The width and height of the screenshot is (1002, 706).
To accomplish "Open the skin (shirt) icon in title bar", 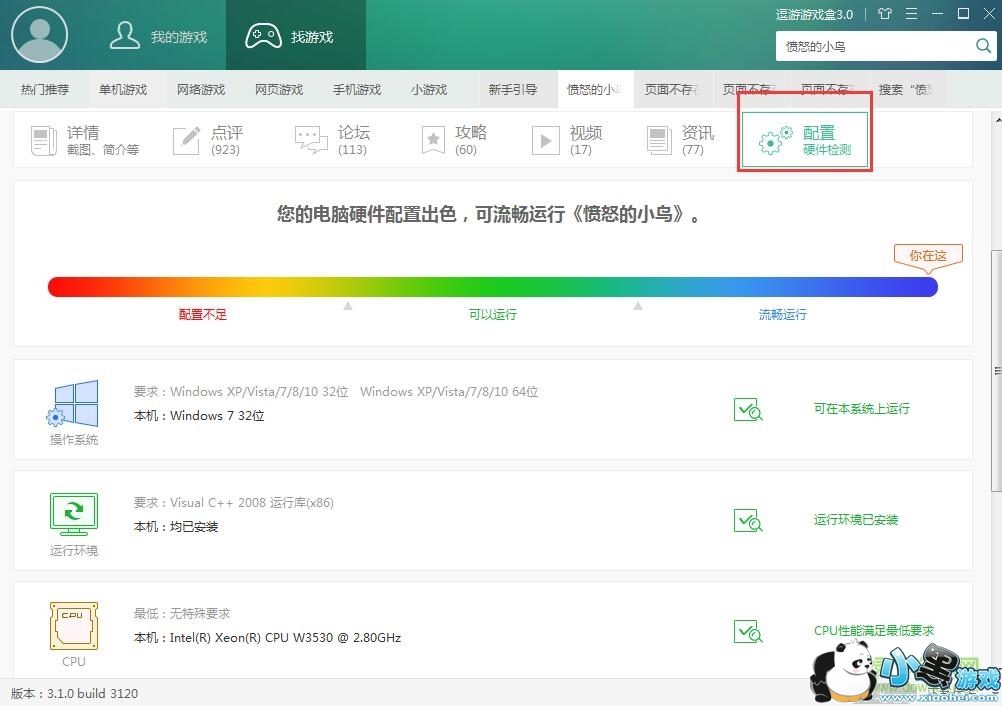I will (884, 14).
